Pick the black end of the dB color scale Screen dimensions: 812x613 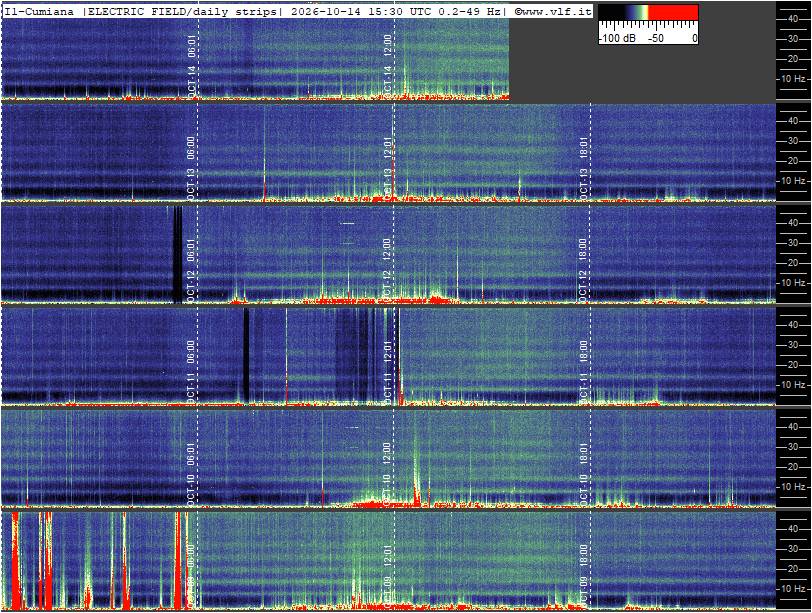pyautogui.click(x=612, y=12)
